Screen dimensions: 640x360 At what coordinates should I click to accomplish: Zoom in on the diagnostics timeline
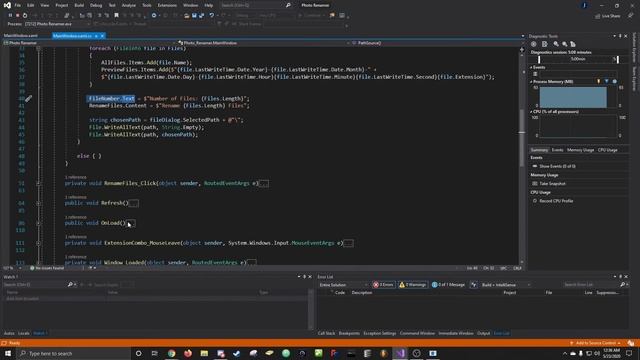point(556,44)
